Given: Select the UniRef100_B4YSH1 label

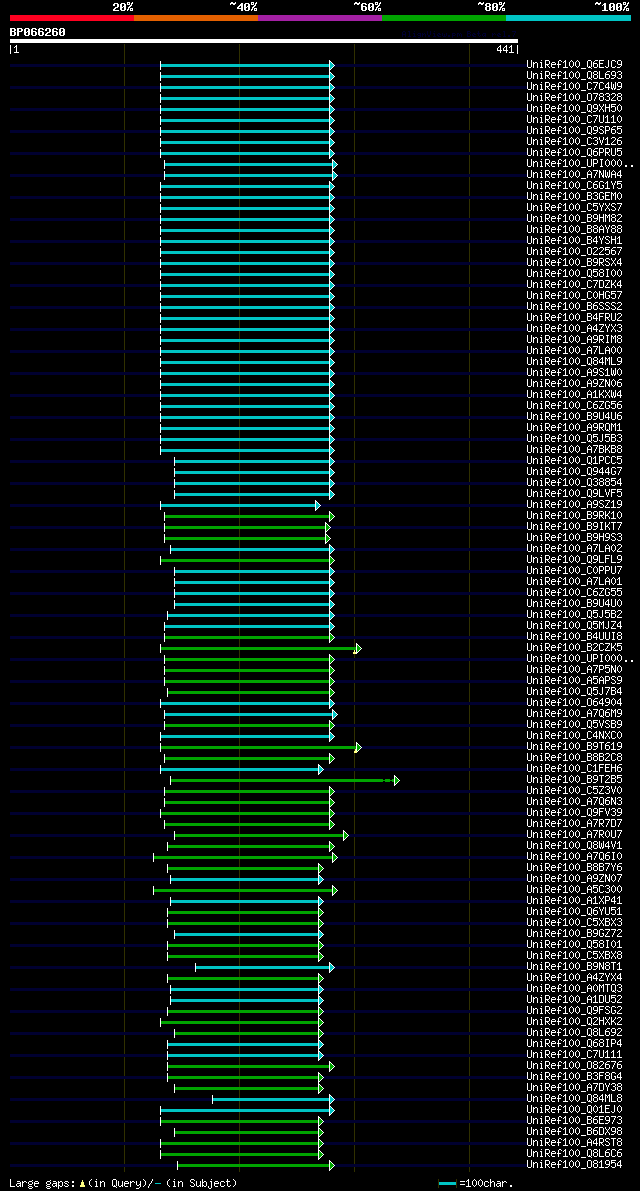Looking at the screenshot, I should click(x=574, y=241).
